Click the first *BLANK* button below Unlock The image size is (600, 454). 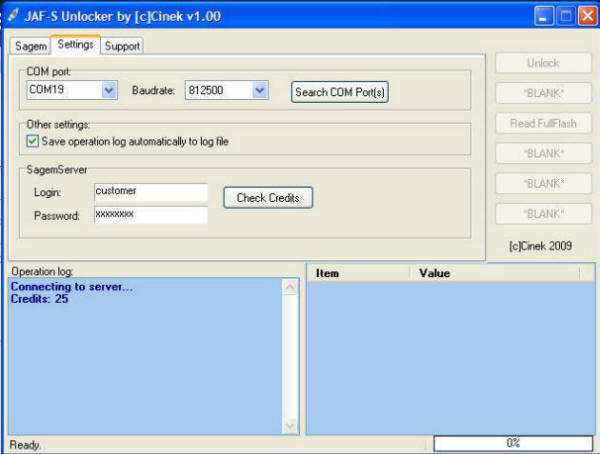[x=543, y=93]
